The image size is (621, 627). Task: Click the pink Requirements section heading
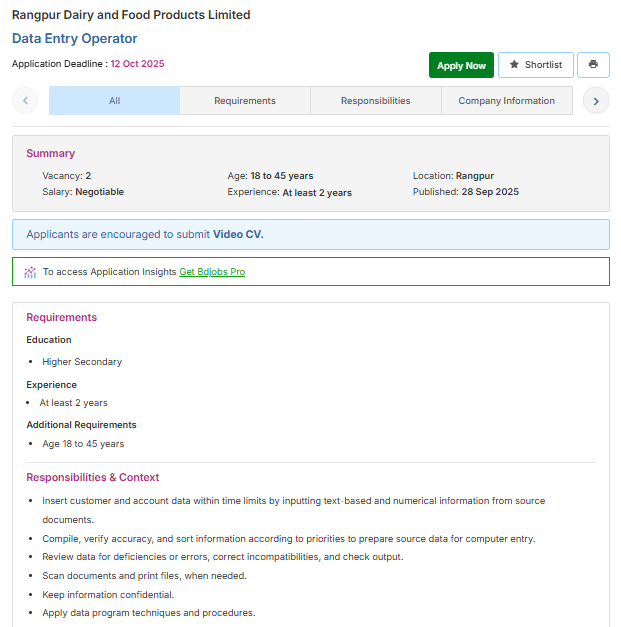62,318
